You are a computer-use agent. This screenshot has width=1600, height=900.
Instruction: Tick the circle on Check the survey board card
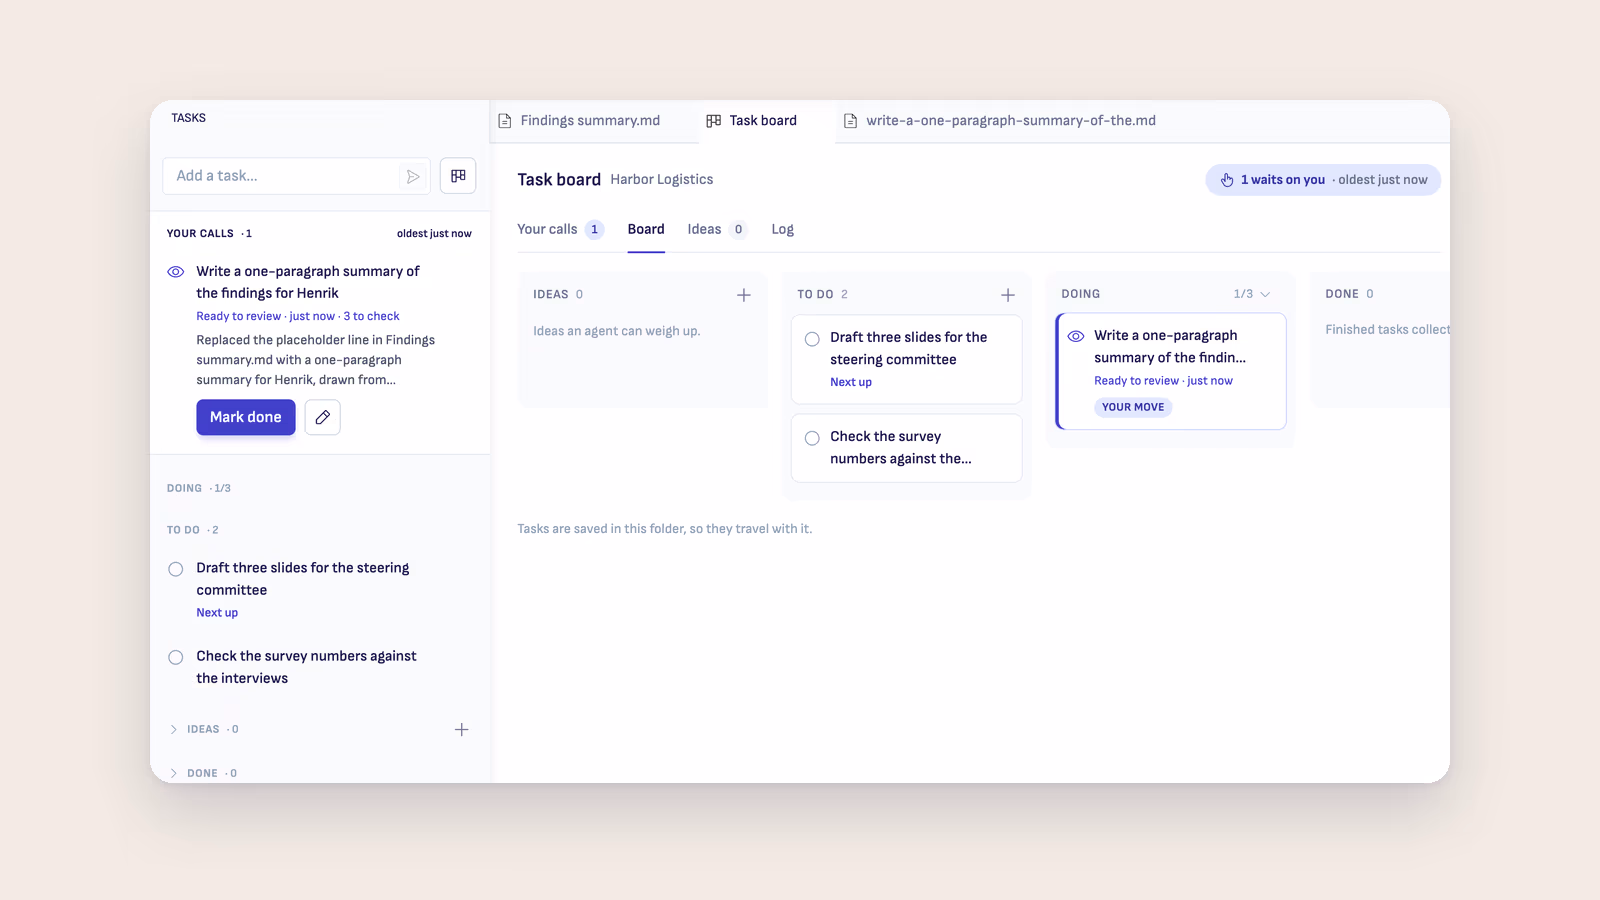(812, 438)
